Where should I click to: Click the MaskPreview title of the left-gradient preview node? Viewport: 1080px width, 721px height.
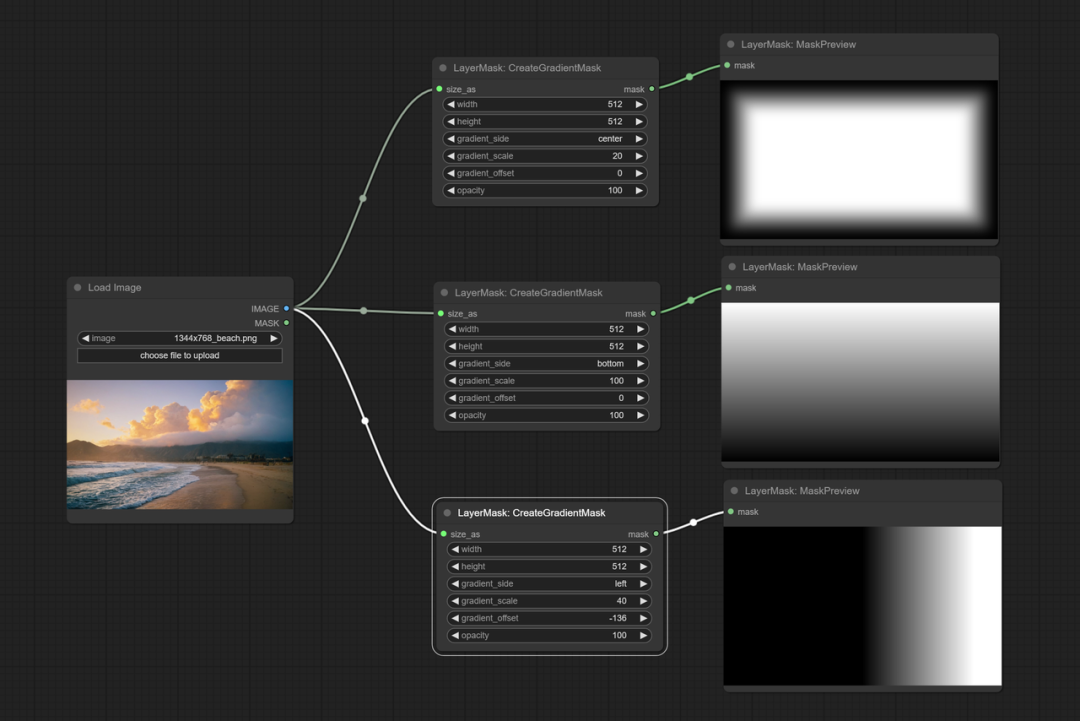[802, 490]
